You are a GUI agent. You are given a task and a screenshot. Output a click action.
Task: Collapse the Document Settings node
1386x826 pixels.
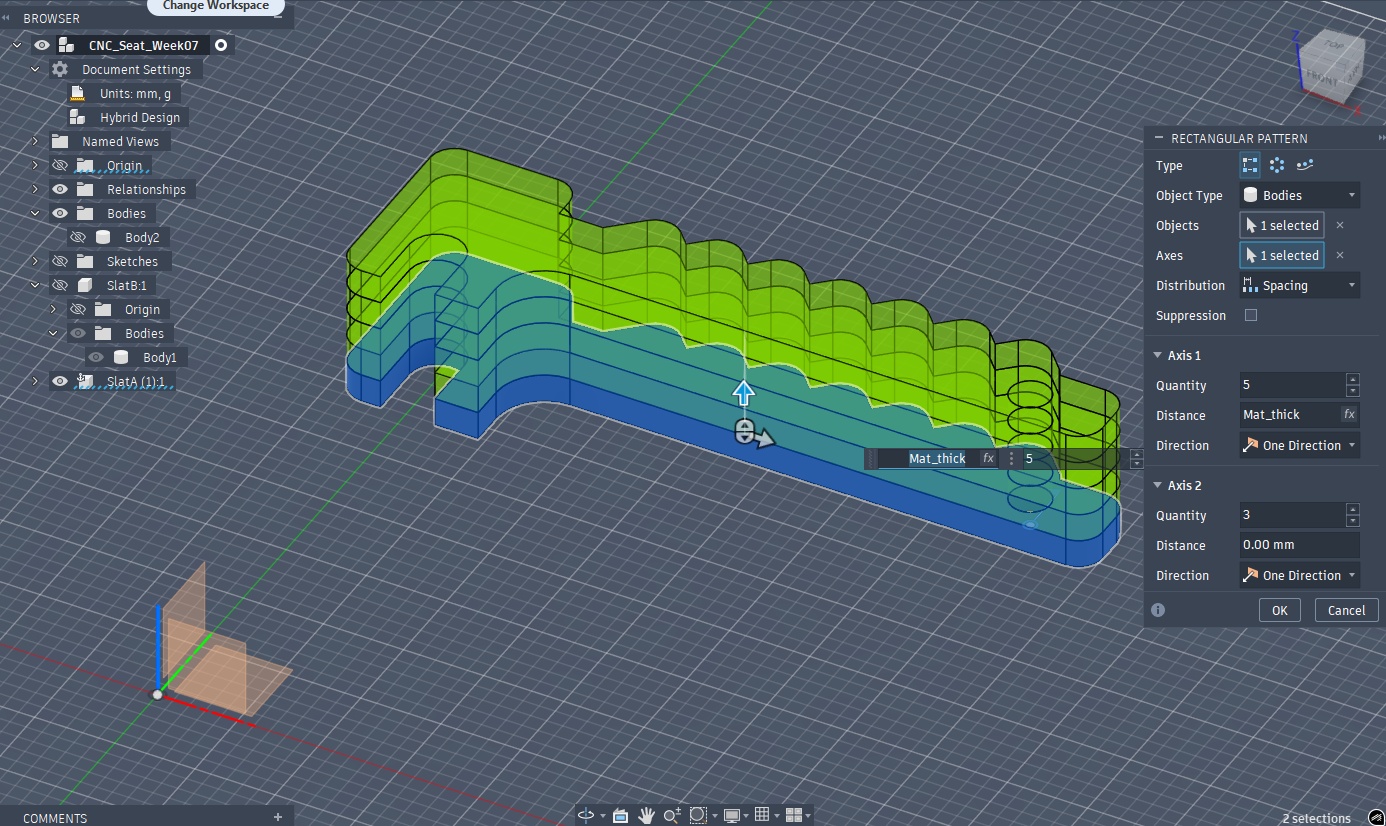(x=35, y=69)
